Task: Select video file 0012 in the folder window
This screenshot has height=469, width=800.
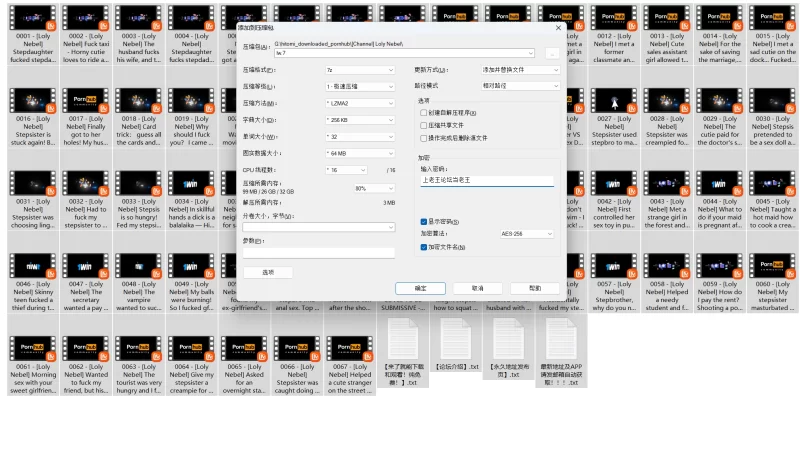Action: [614, 34]
